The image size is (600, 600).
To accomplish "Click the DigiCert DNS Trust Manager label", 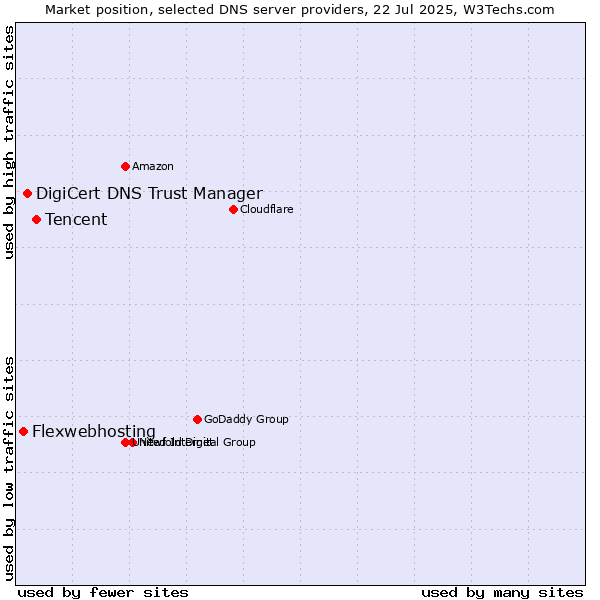I will [150, 194].
